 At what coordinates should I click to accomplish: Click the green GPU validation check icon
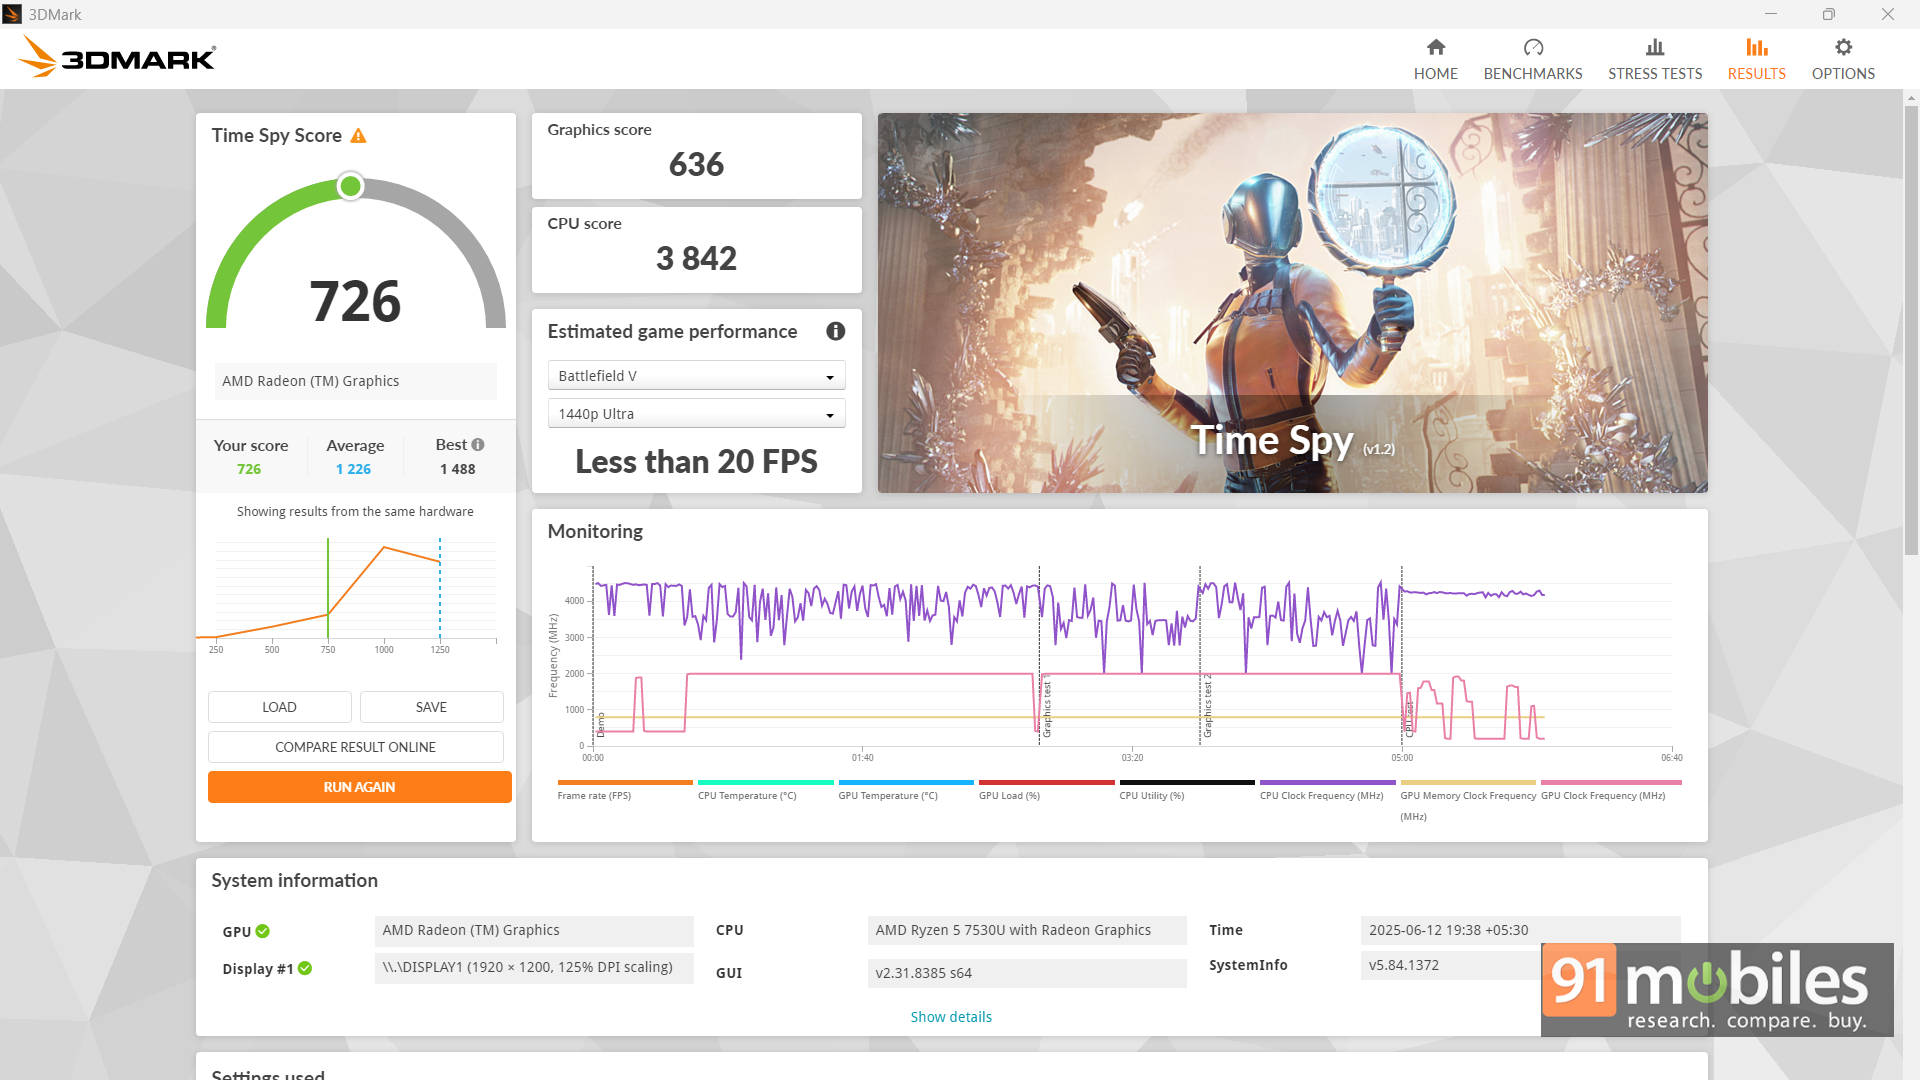262,931
